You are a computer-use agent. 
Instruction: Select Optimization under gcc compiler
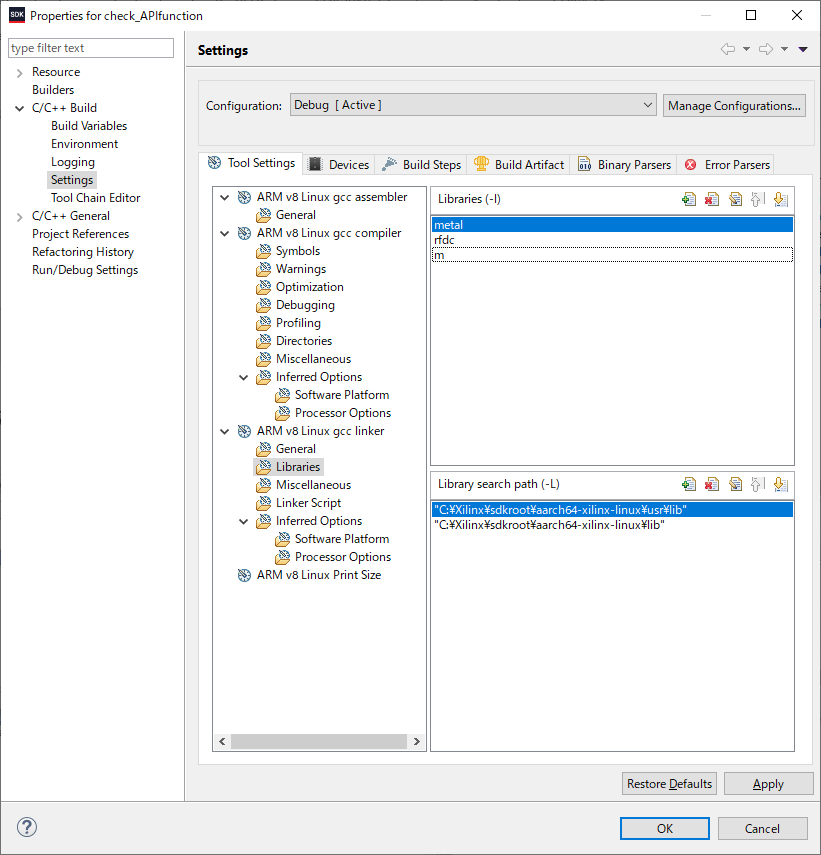(310, 287)
